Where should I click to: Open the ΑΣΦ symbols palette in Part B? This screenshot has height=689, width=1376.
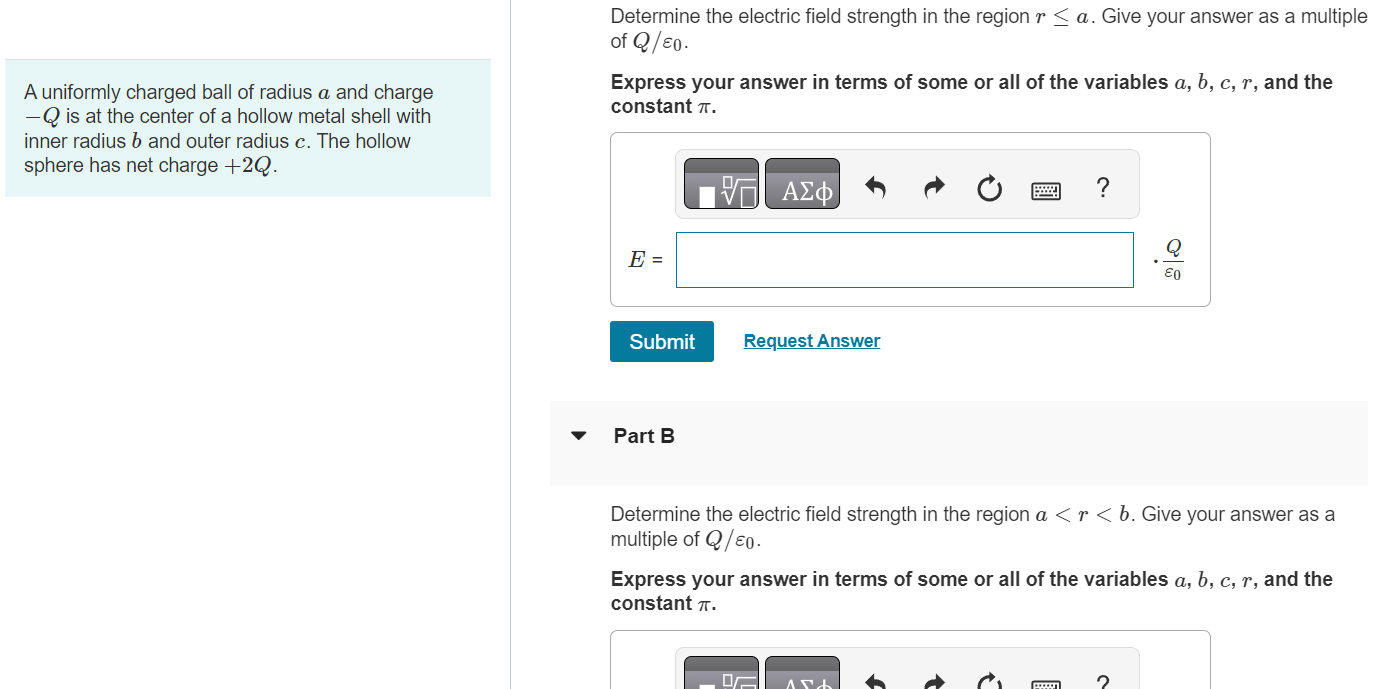point(801,680)
